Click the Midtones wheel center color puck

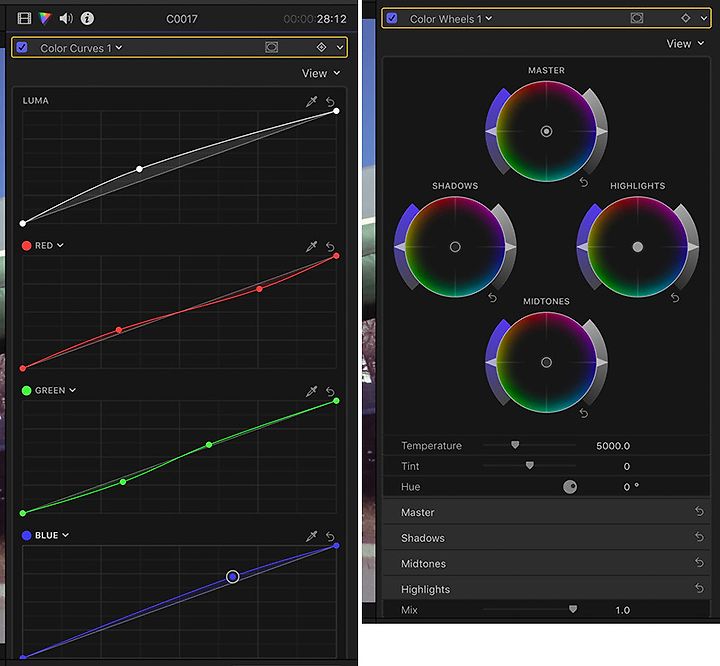point(546,362)
